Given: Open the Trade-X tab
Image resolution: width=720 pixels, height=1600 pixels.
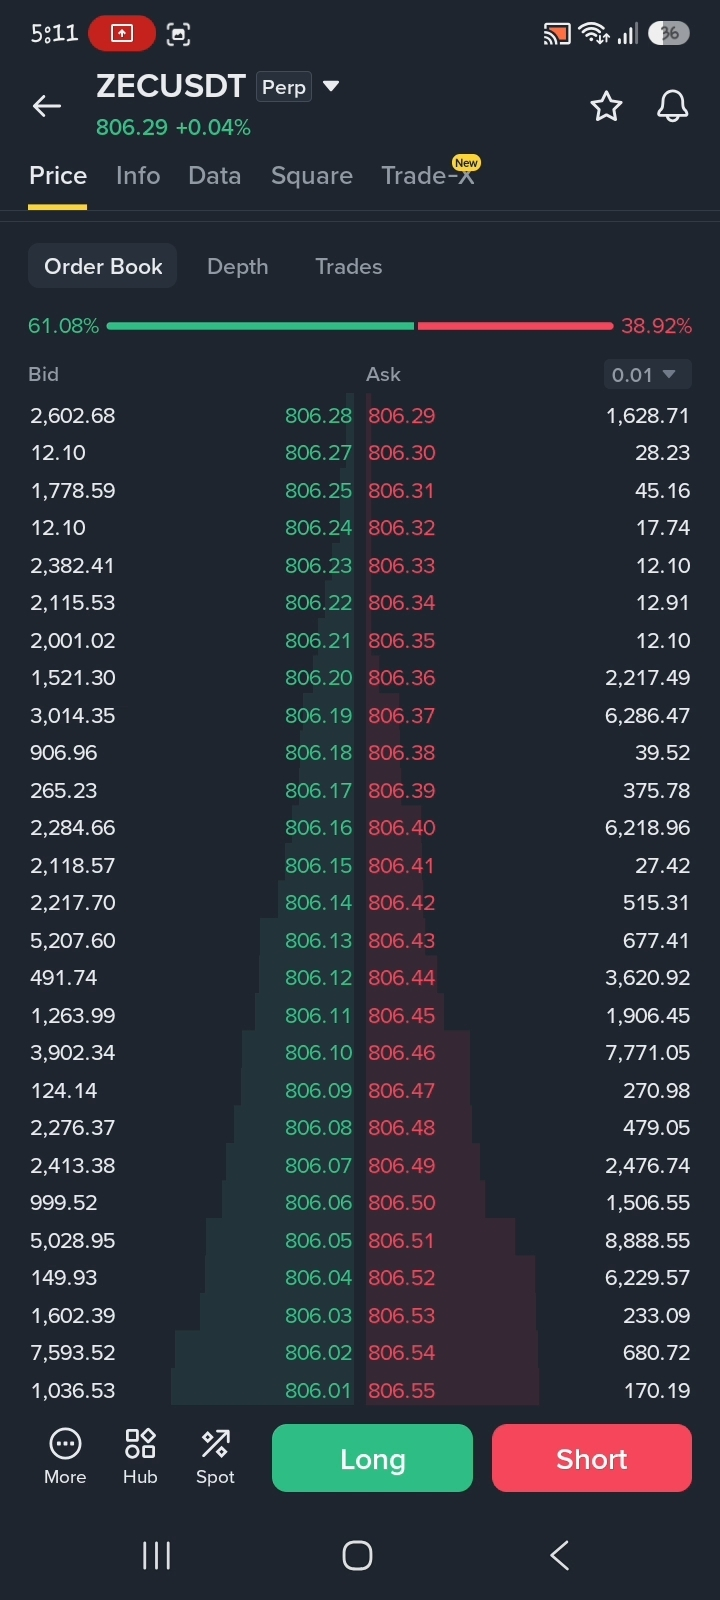Looking at the screenshot, I should pyautogui.click(x=429, y=176).
